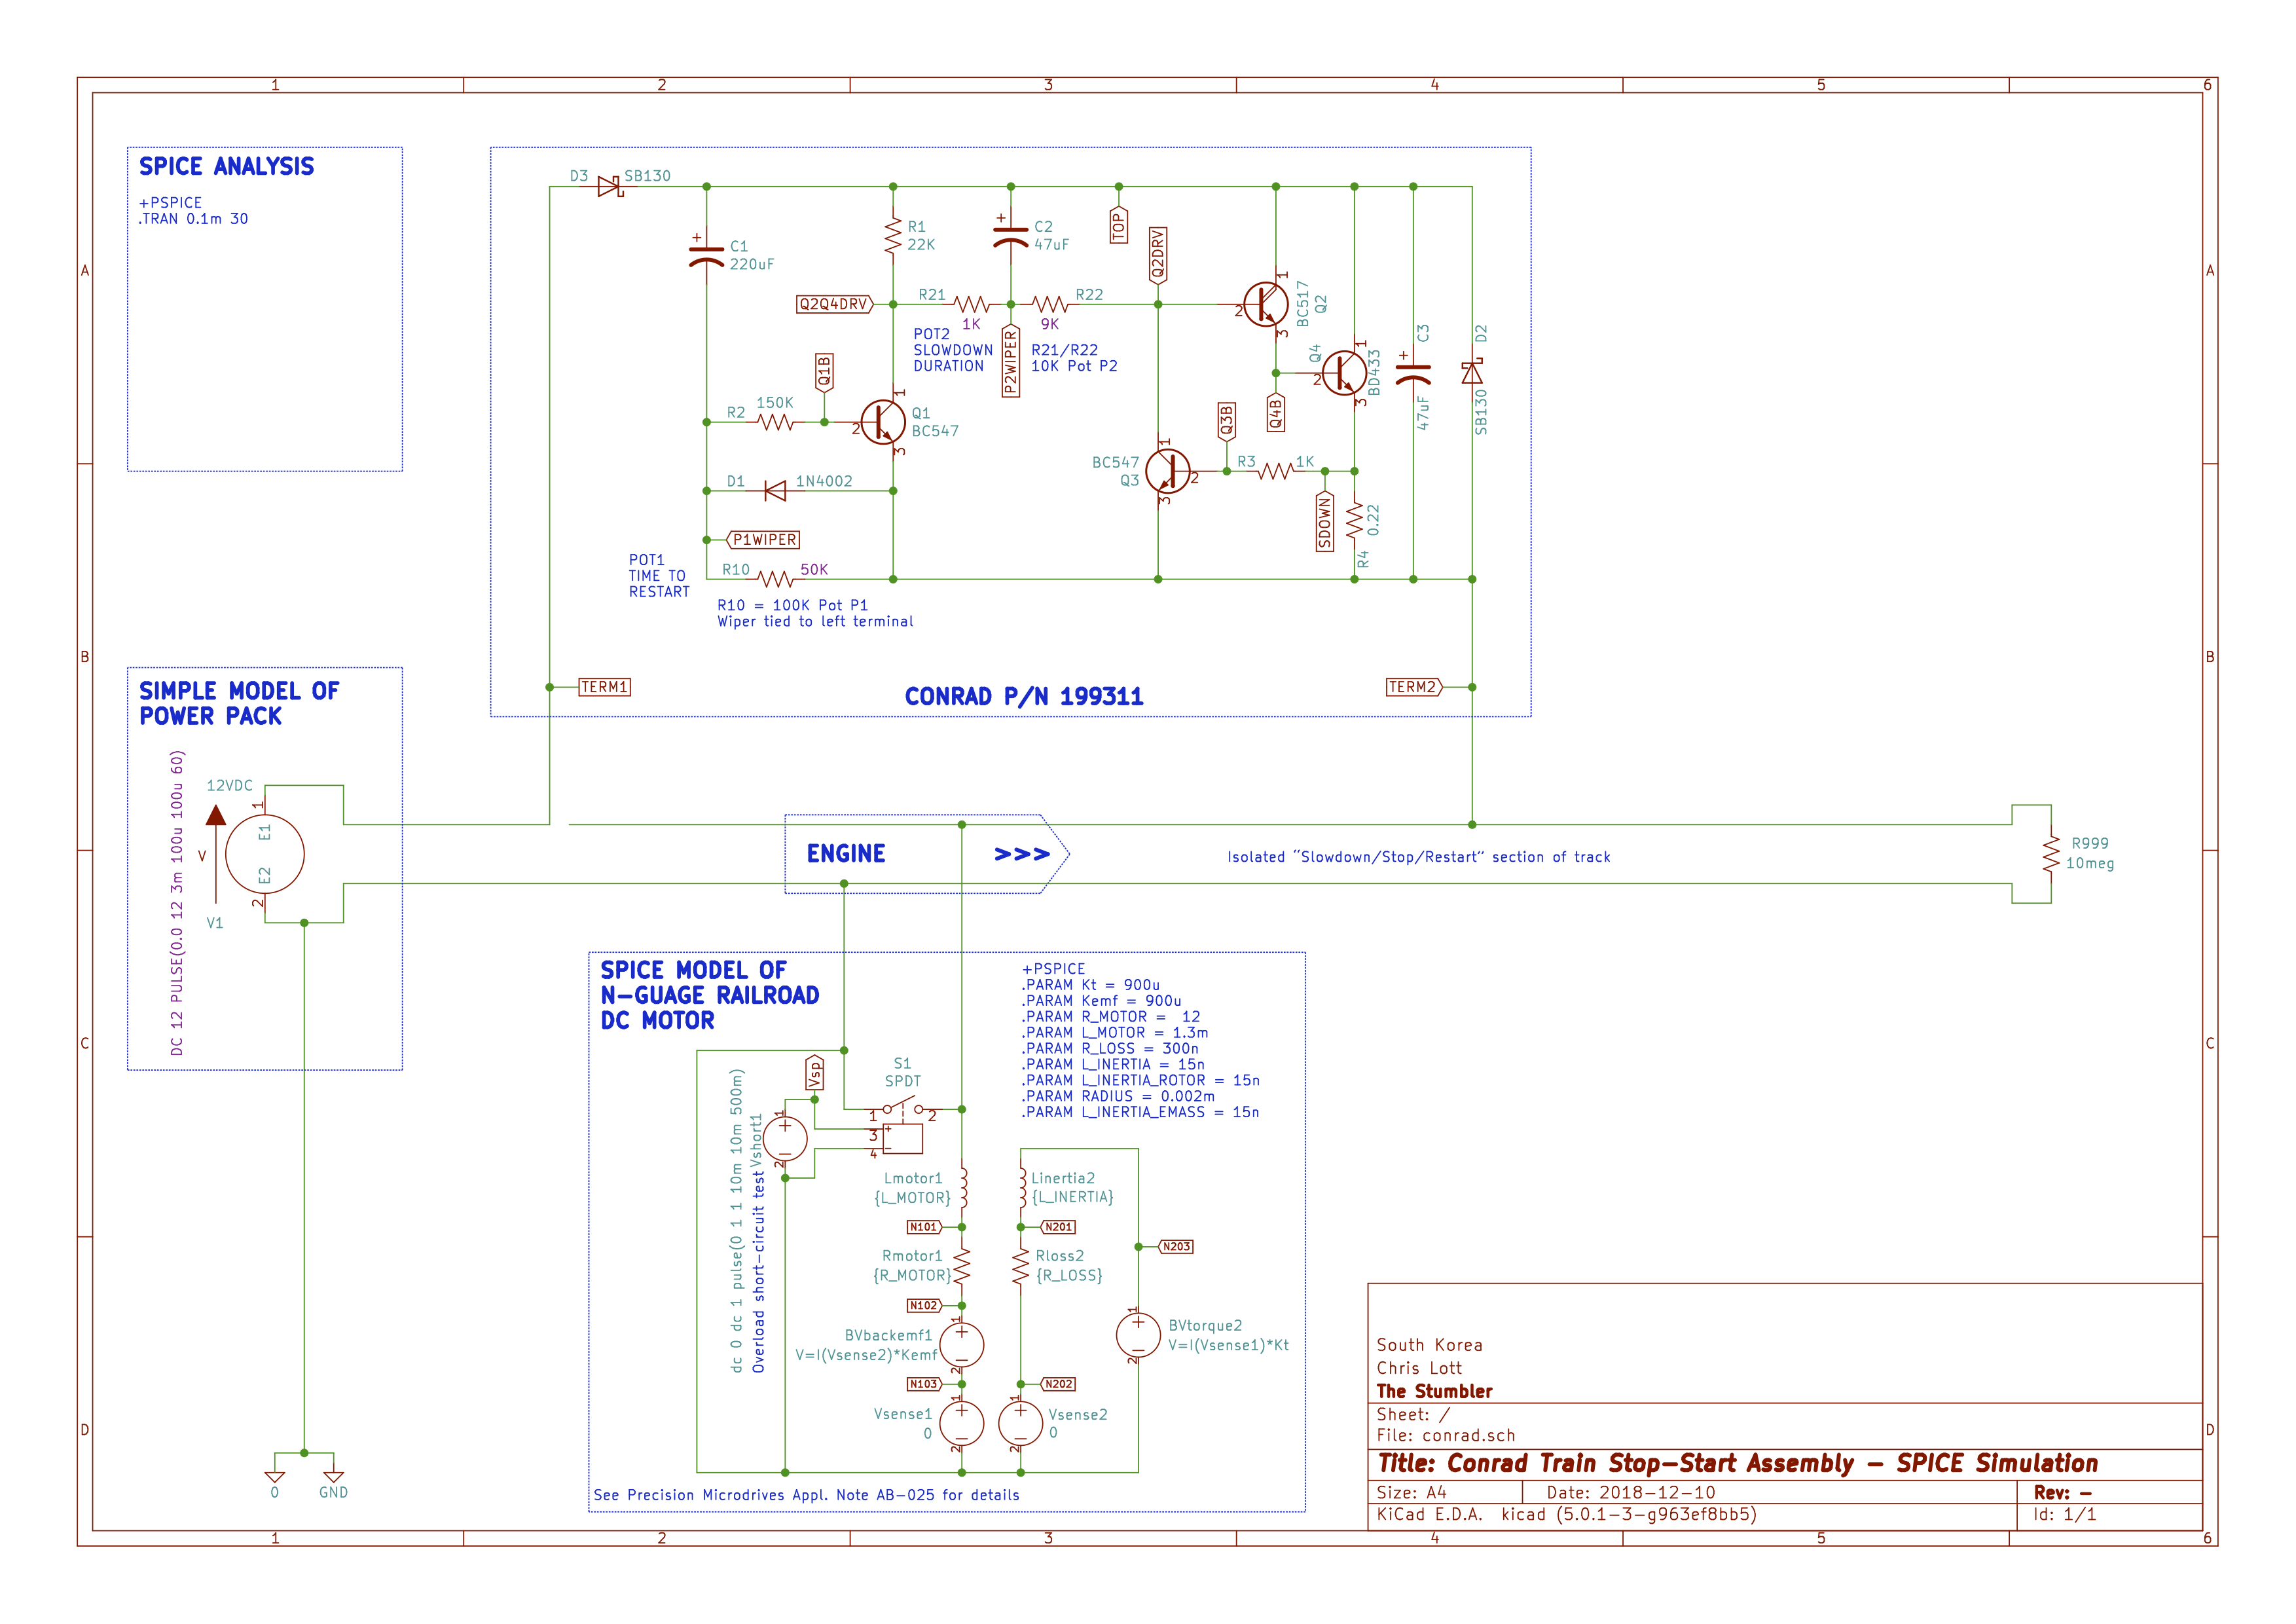This screenshot has width=2296, height=1624.
Task: Select the SPICE ANALYSIS heading text
Action: (x=226, y=166)
